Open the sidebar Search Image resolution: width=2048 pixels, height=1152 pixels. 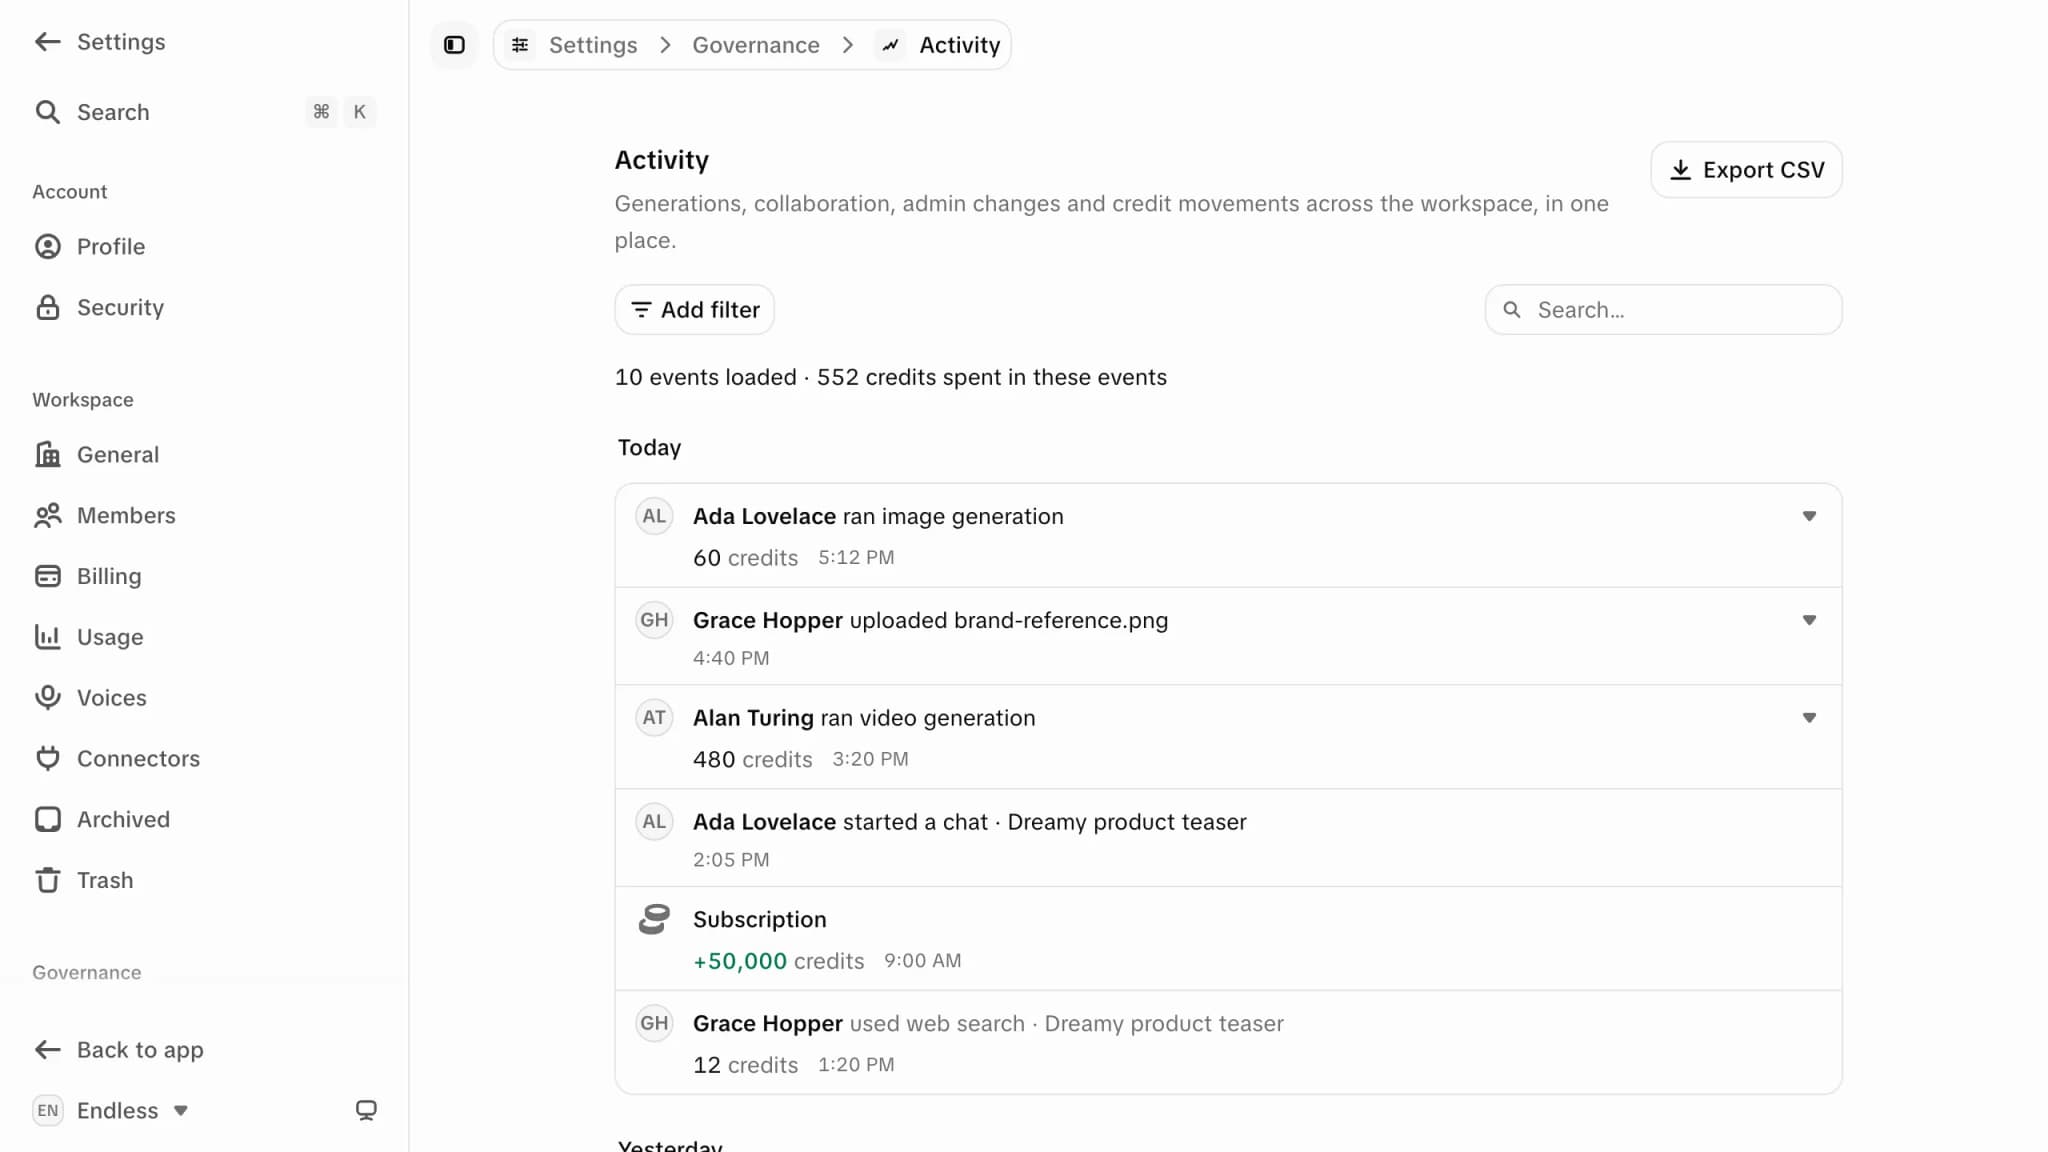204,112
